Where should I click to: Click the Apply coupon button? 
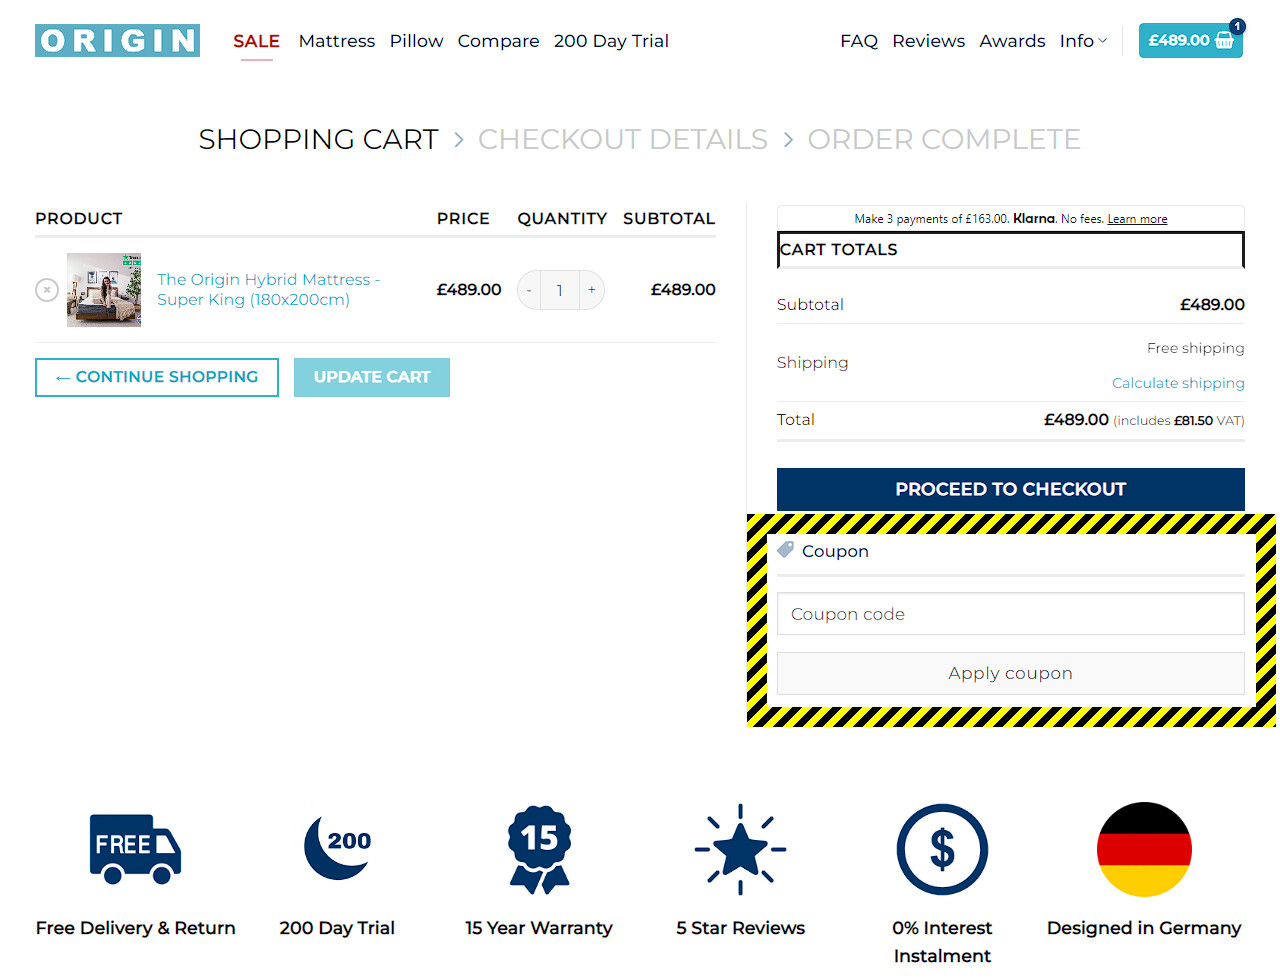point(1011,674)
